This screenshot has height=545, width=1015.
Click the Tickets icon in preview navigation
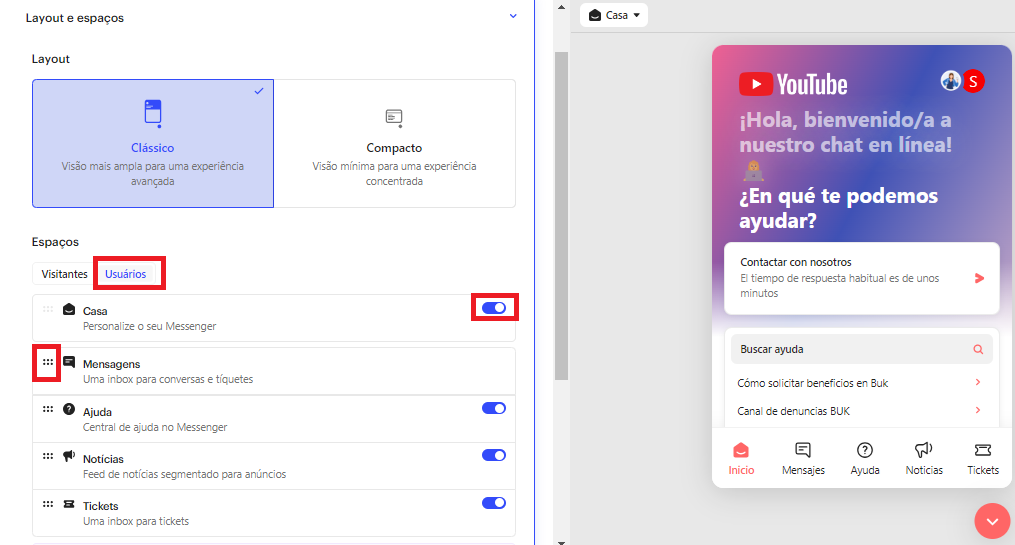tap(983, 450)
